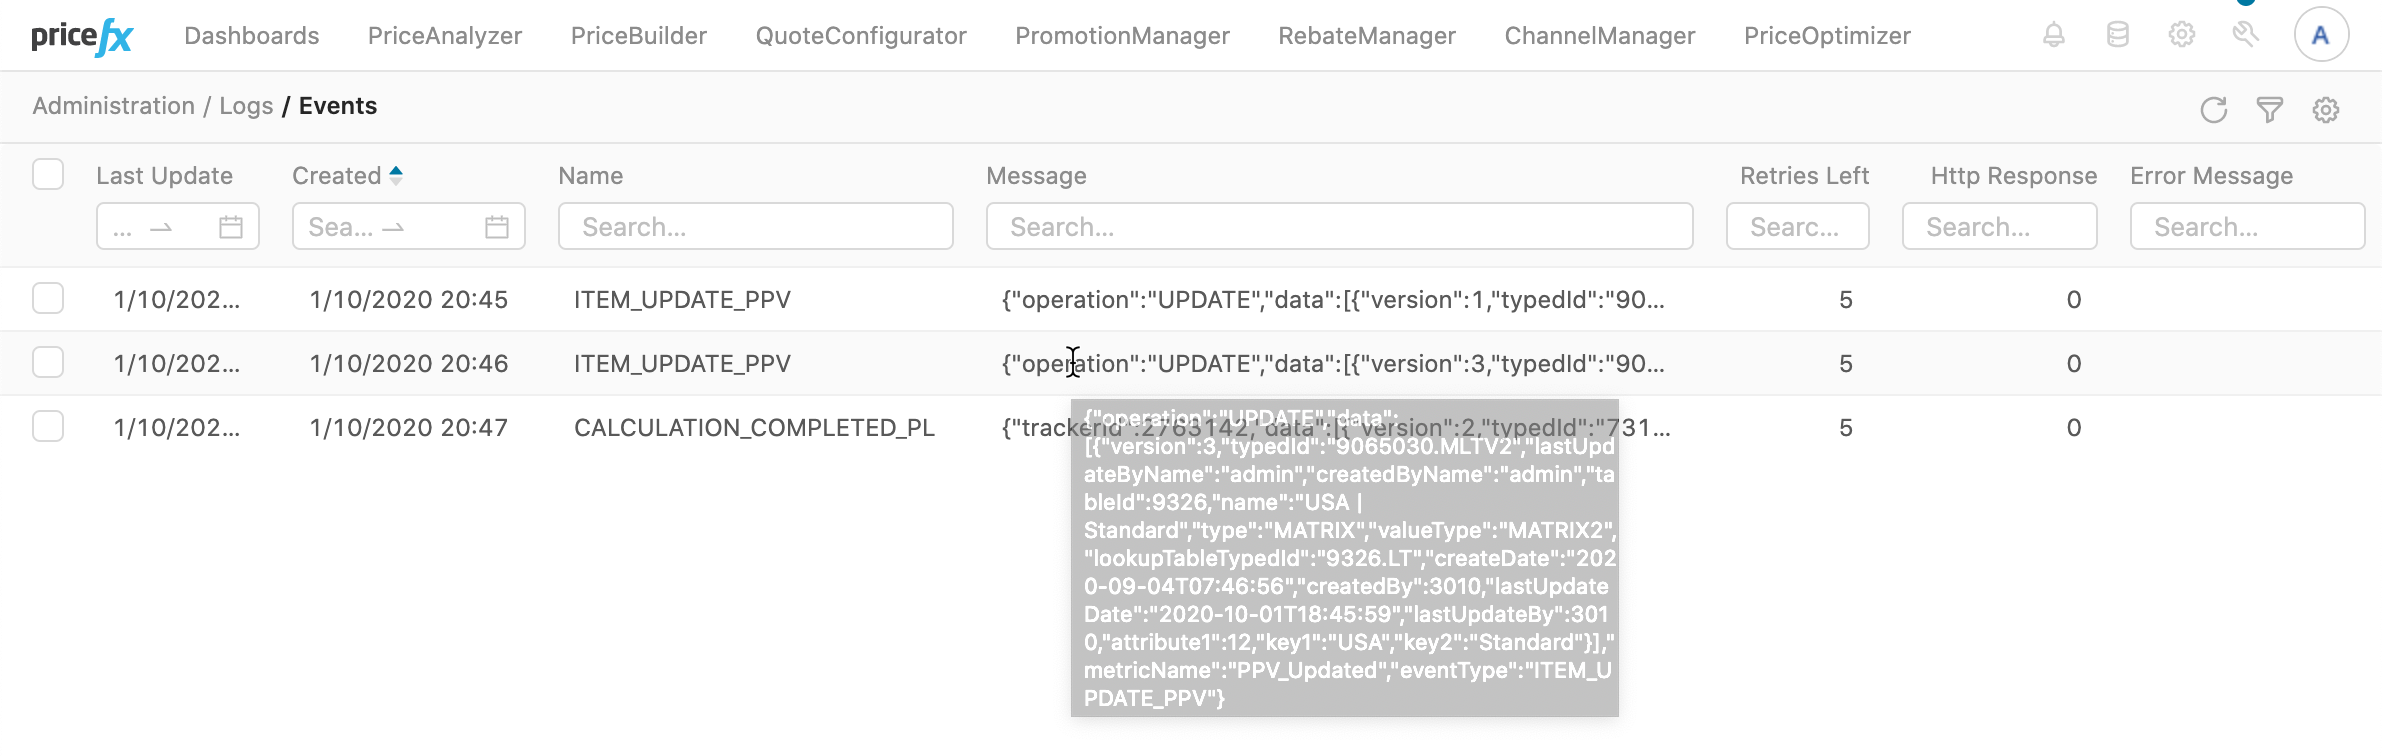Open table column settings gear
This screenshot has width=2382, height=756.
point(2325,110)
